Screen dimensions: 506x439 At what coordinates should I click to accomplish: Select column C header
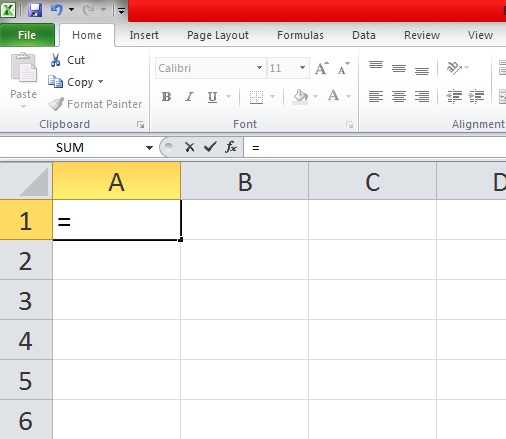tap(373, 181)
